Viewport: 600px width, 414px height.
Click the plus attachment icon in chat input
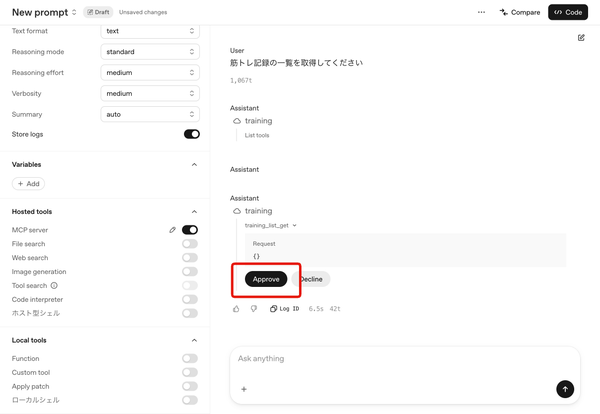(x=244, y=389)
